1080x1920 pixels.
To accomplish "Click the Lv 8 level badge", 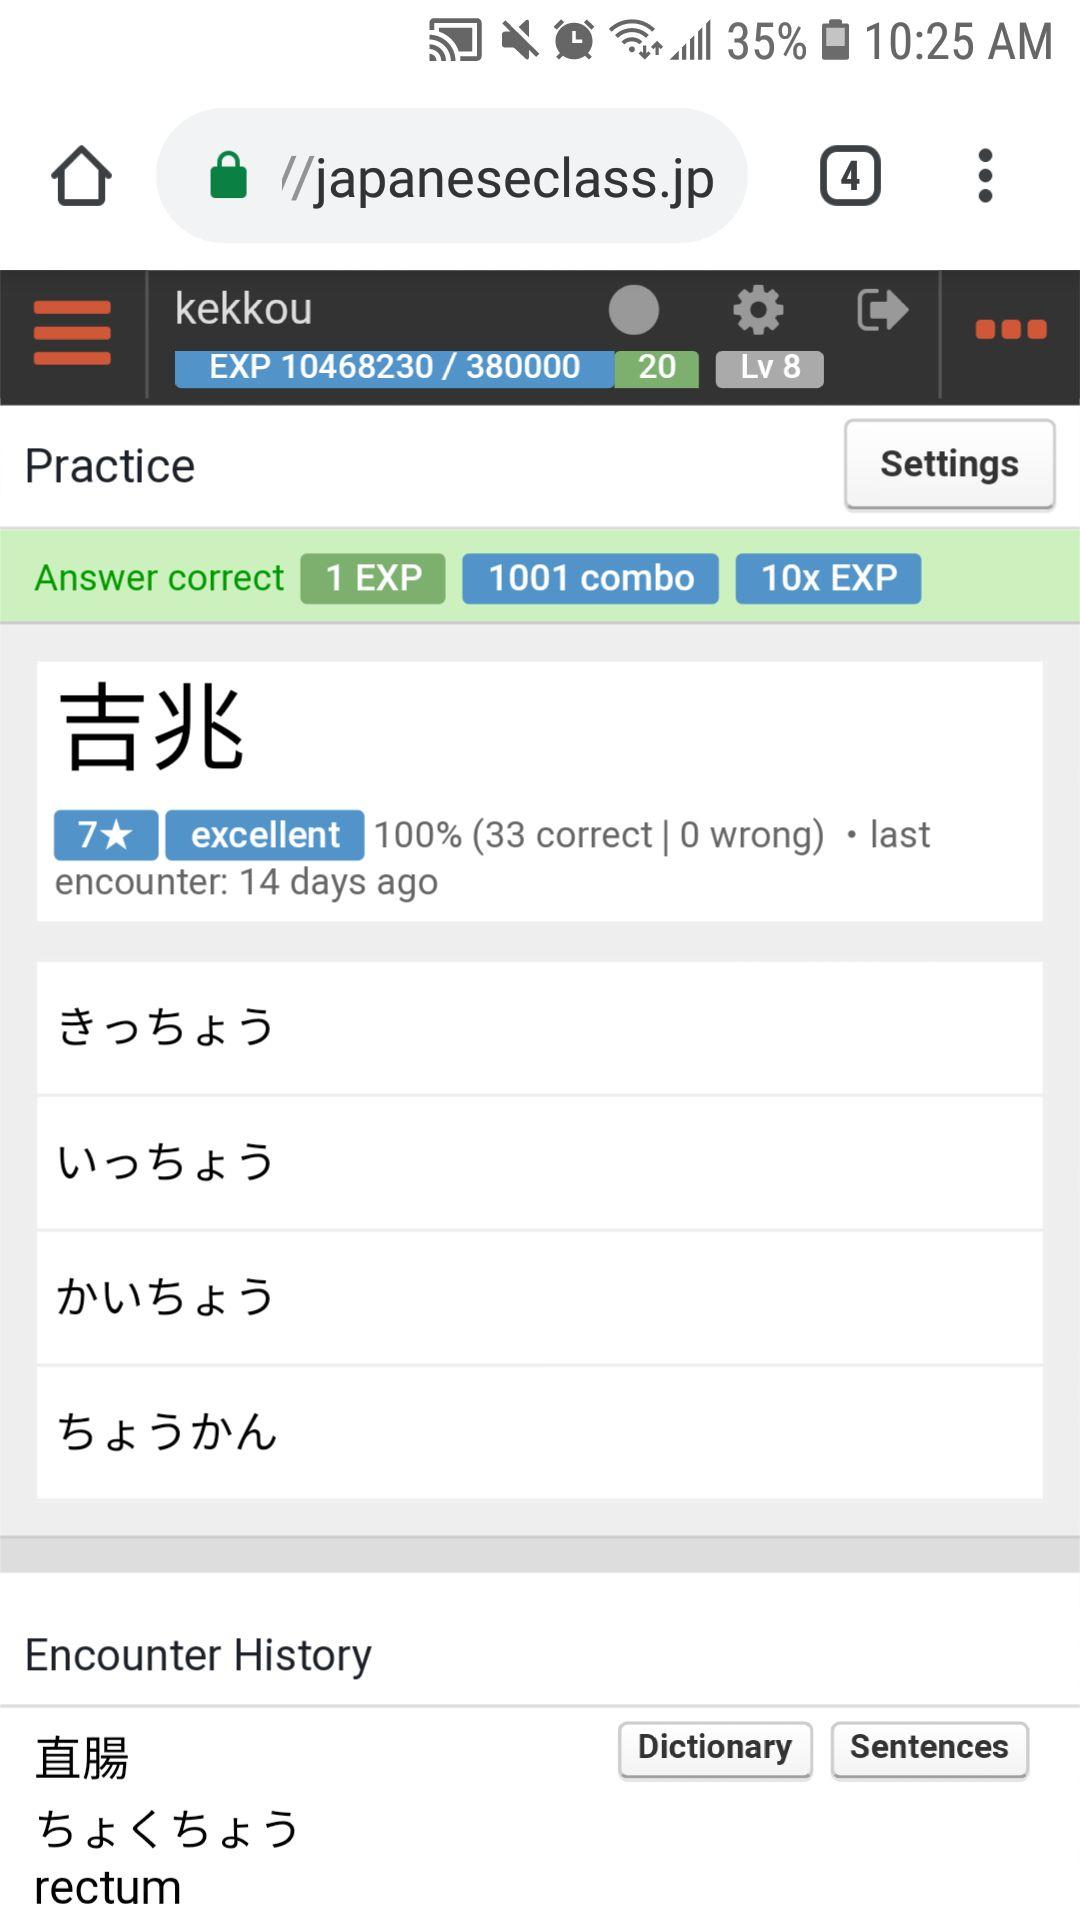I will click(769, 368).
